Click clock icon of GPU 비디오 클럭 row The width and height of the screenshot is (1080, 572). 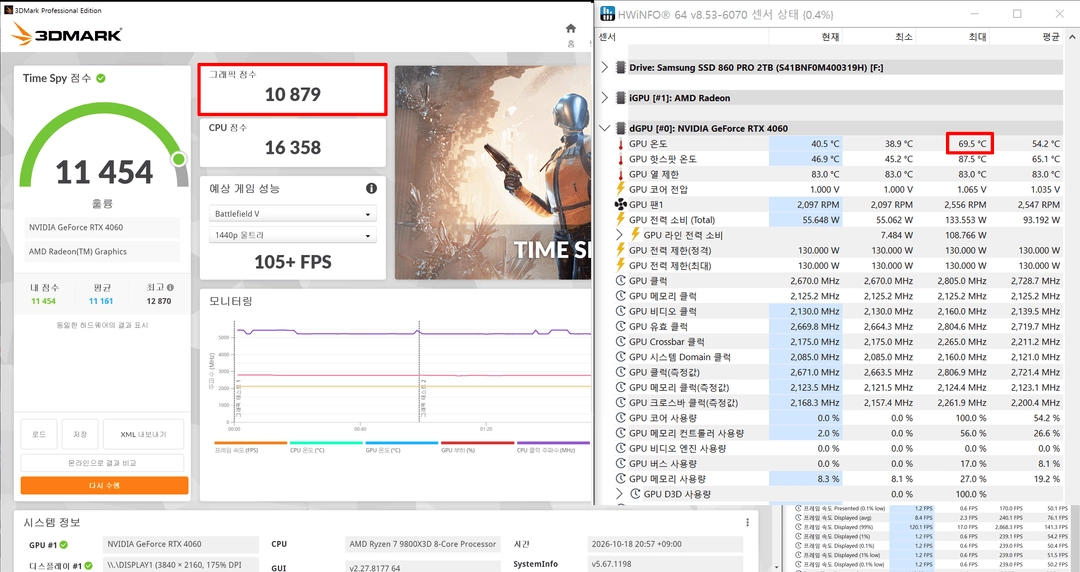click(x=621, y=311)
